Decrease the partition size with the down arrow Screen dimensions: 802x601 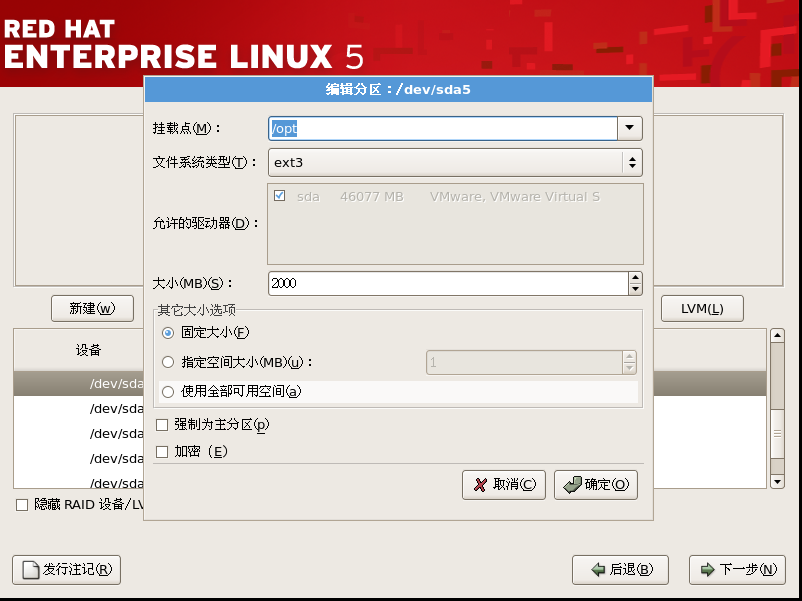635,290
